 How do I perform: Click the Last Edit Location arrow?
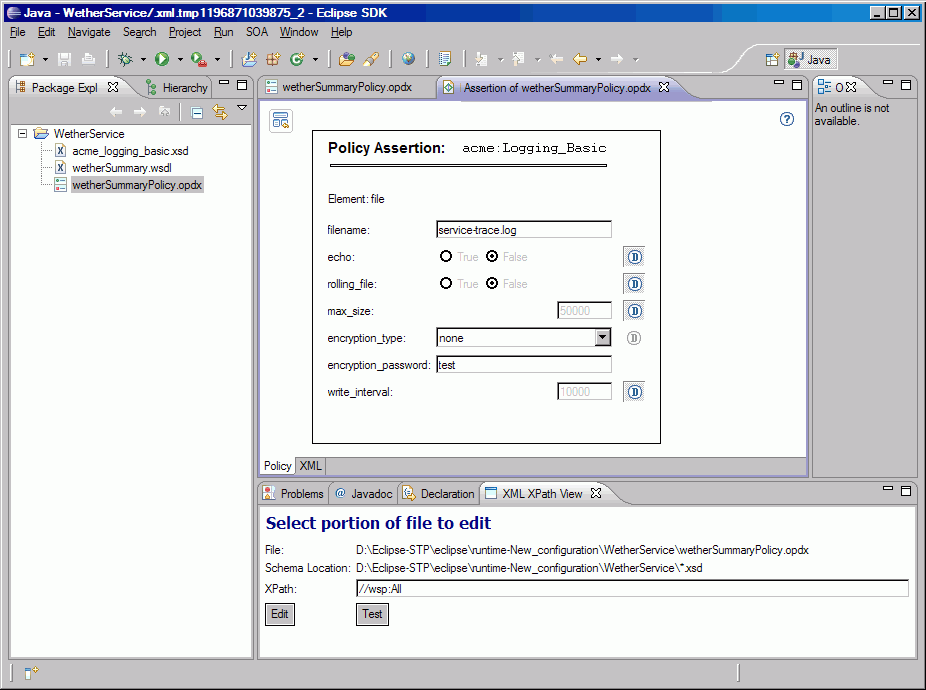[x=556, y=59]
